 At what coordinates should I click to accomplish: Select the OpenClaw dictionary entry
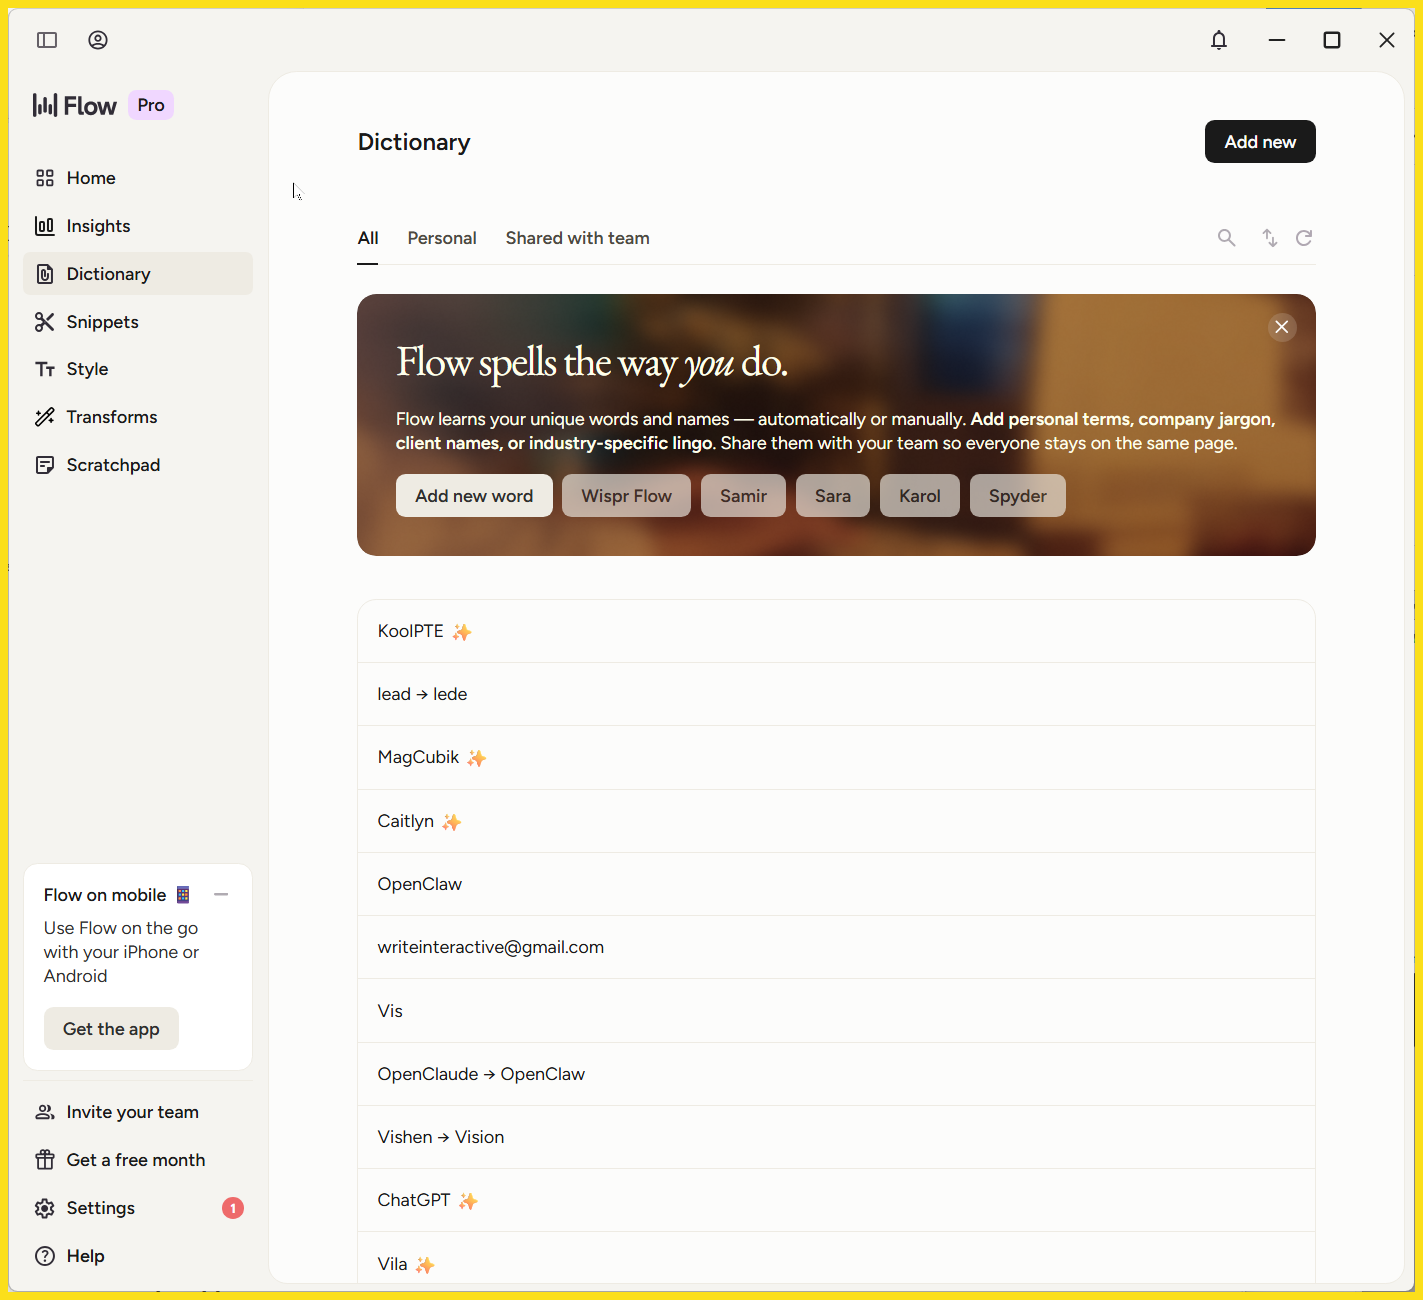point(836,884)
